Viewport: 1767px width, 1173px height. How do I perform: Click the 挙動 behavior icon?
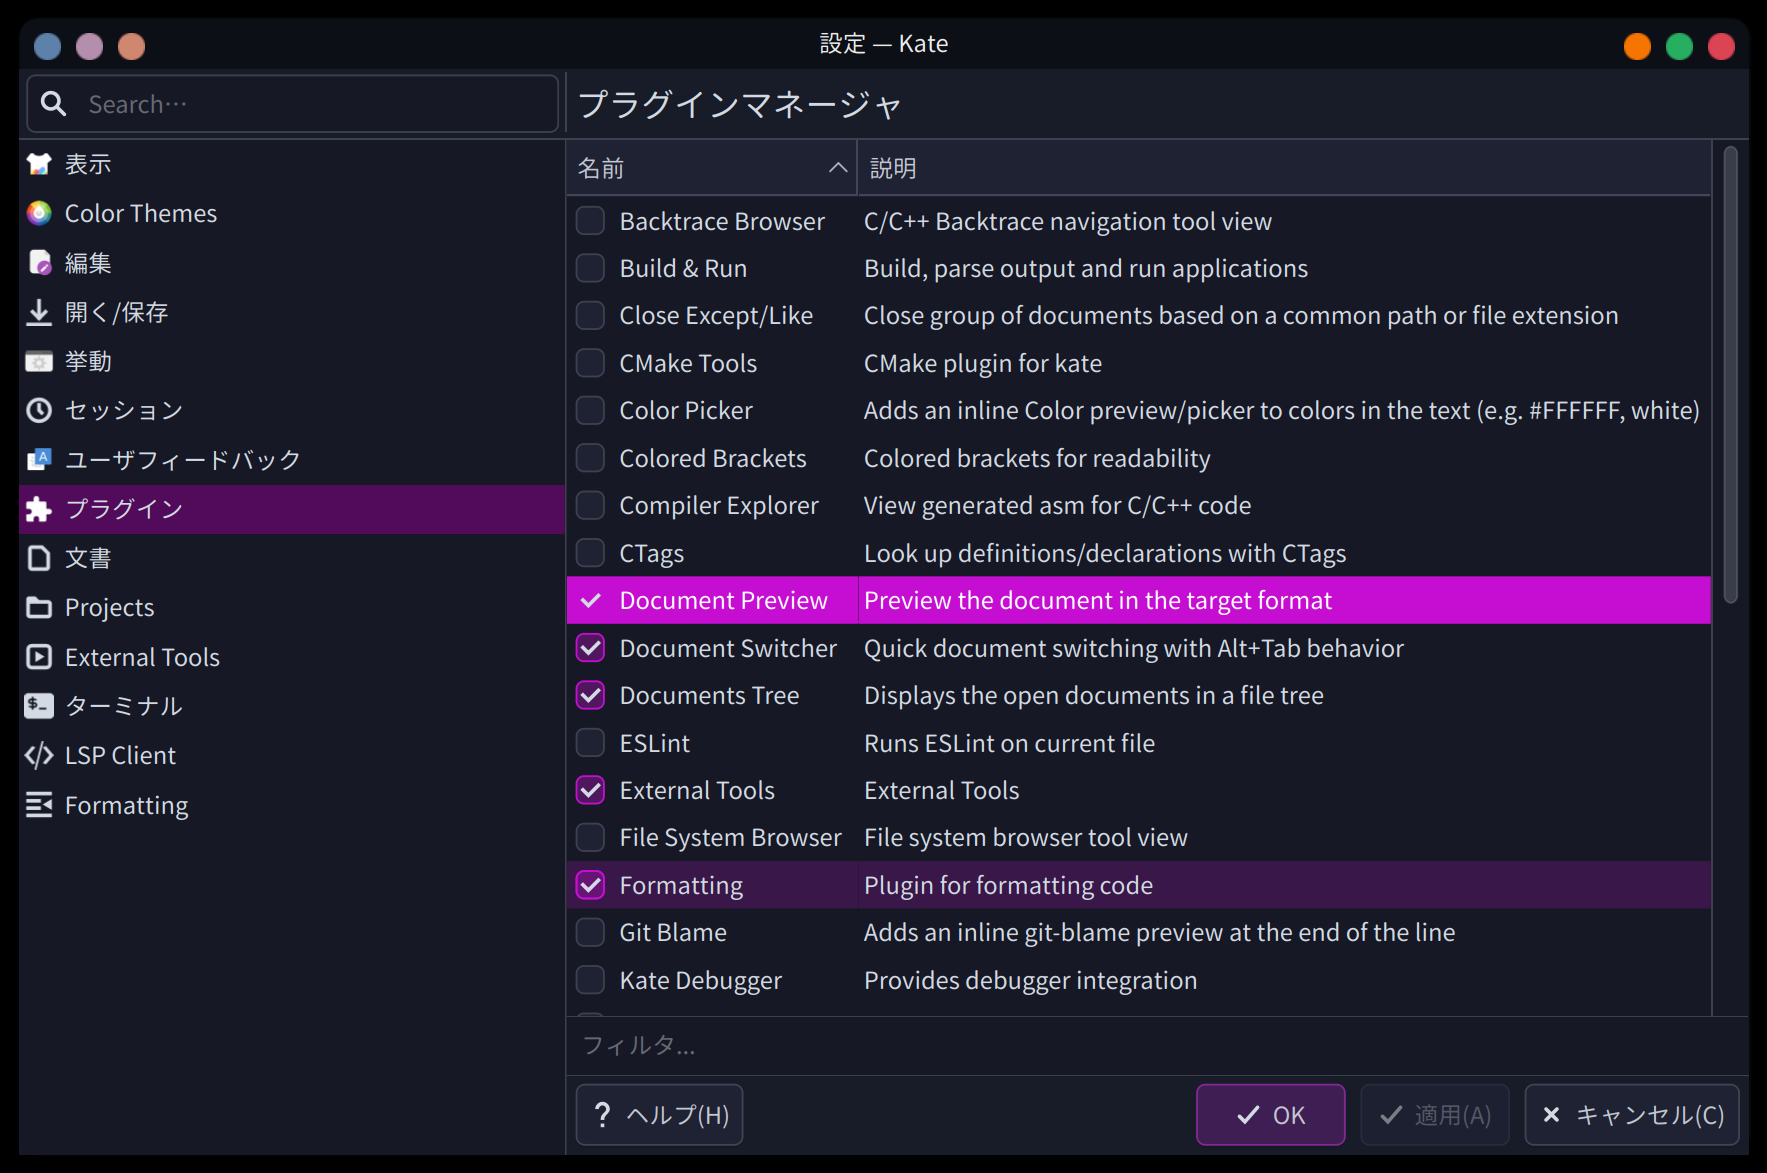[39, 361]
